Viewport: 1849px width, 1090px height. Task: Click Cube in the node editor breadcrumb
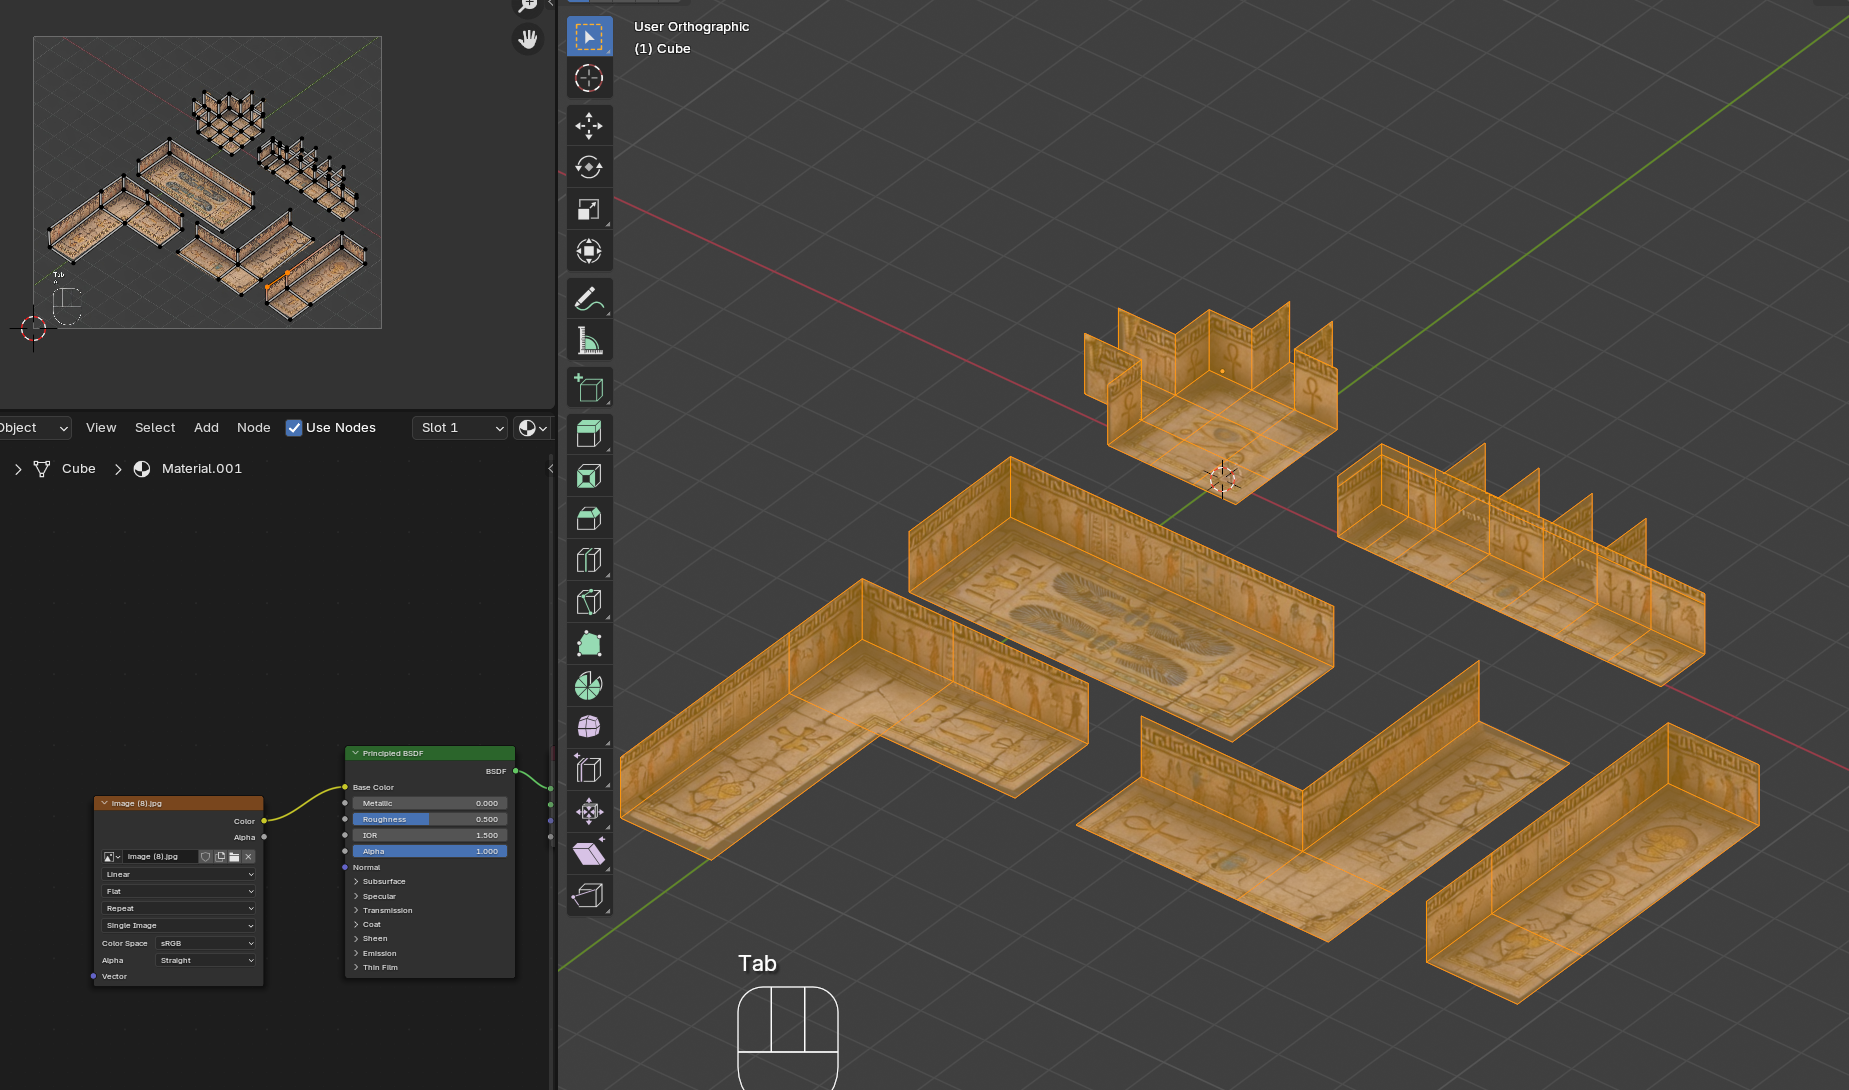point(79,469)
